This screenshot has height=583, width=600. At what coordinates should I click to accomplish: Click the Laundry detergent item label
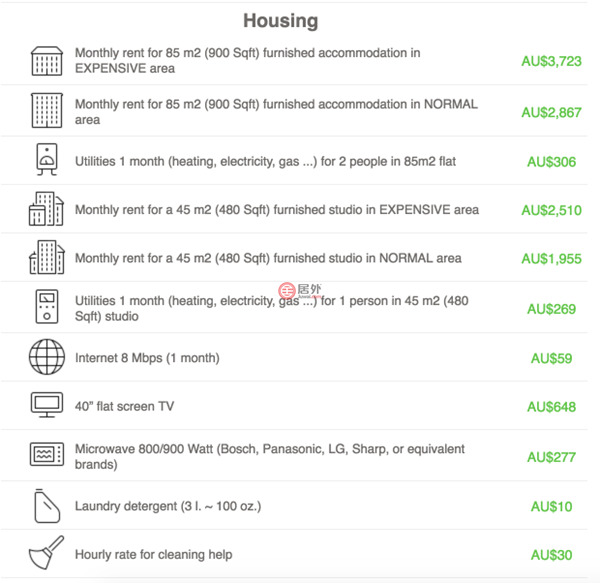pyautogui.click(x=167, y=506)
